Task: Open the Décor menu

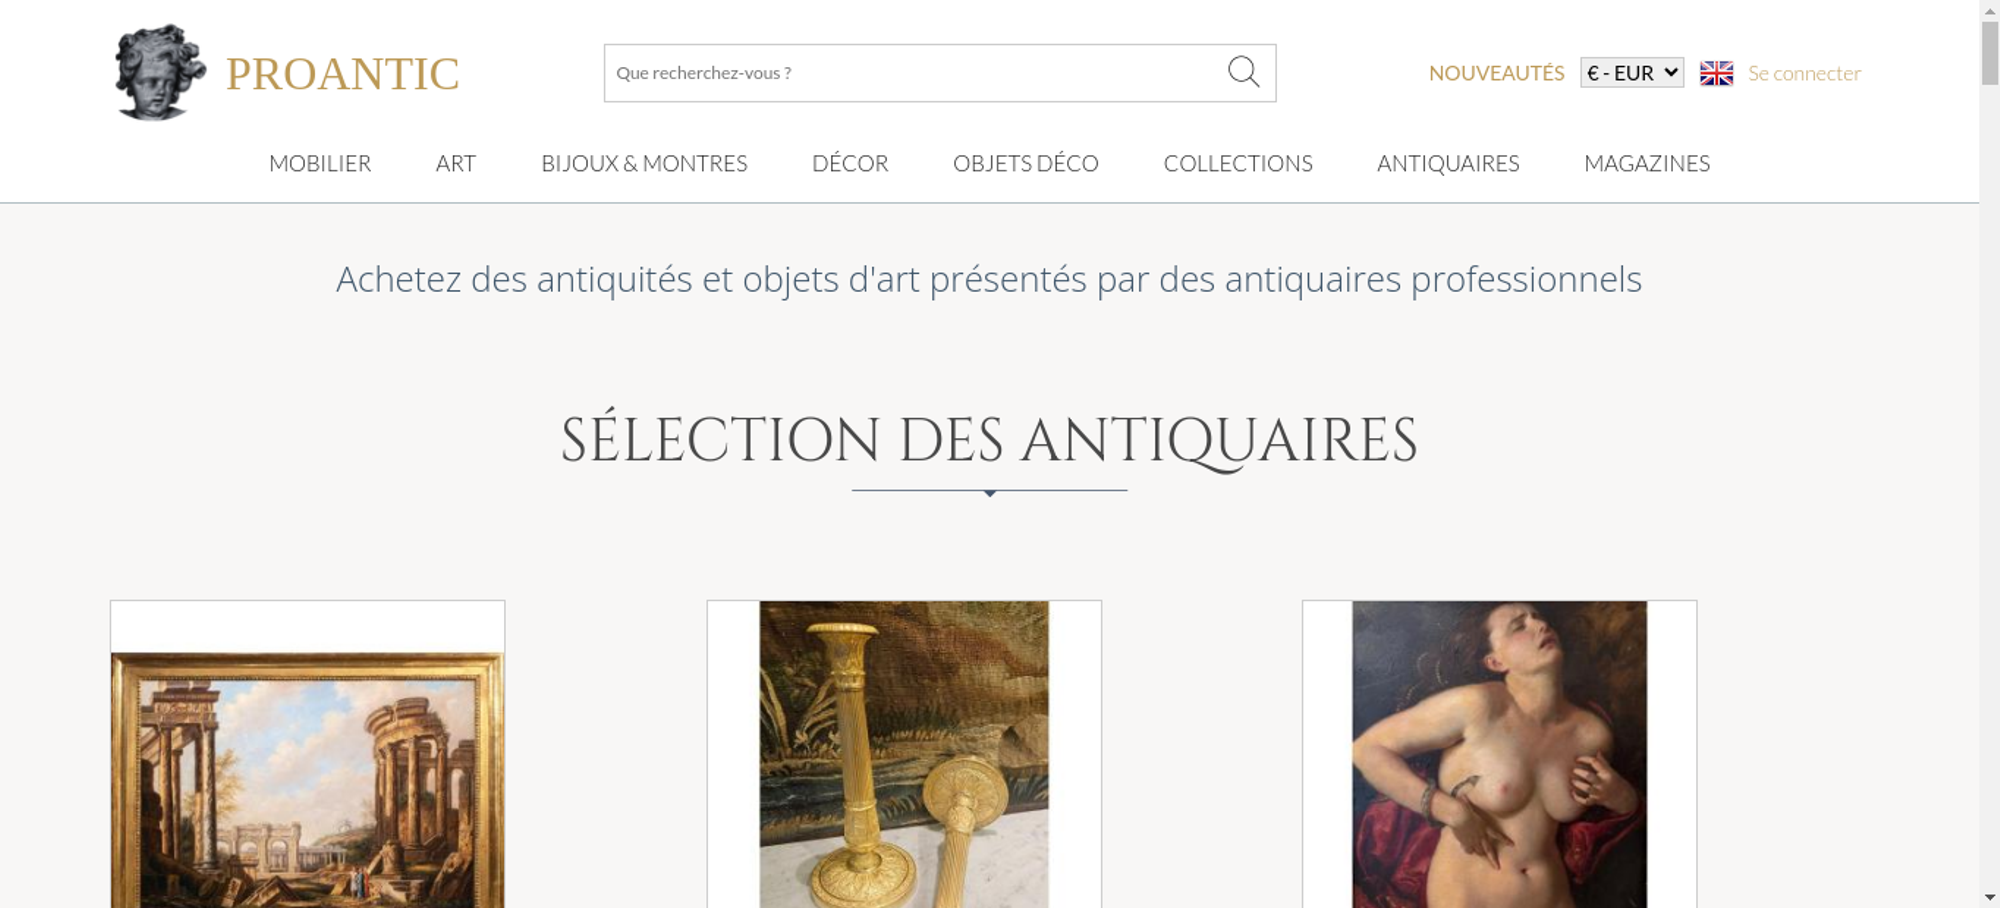Action: pyautogui.click(x=850, y=163)
